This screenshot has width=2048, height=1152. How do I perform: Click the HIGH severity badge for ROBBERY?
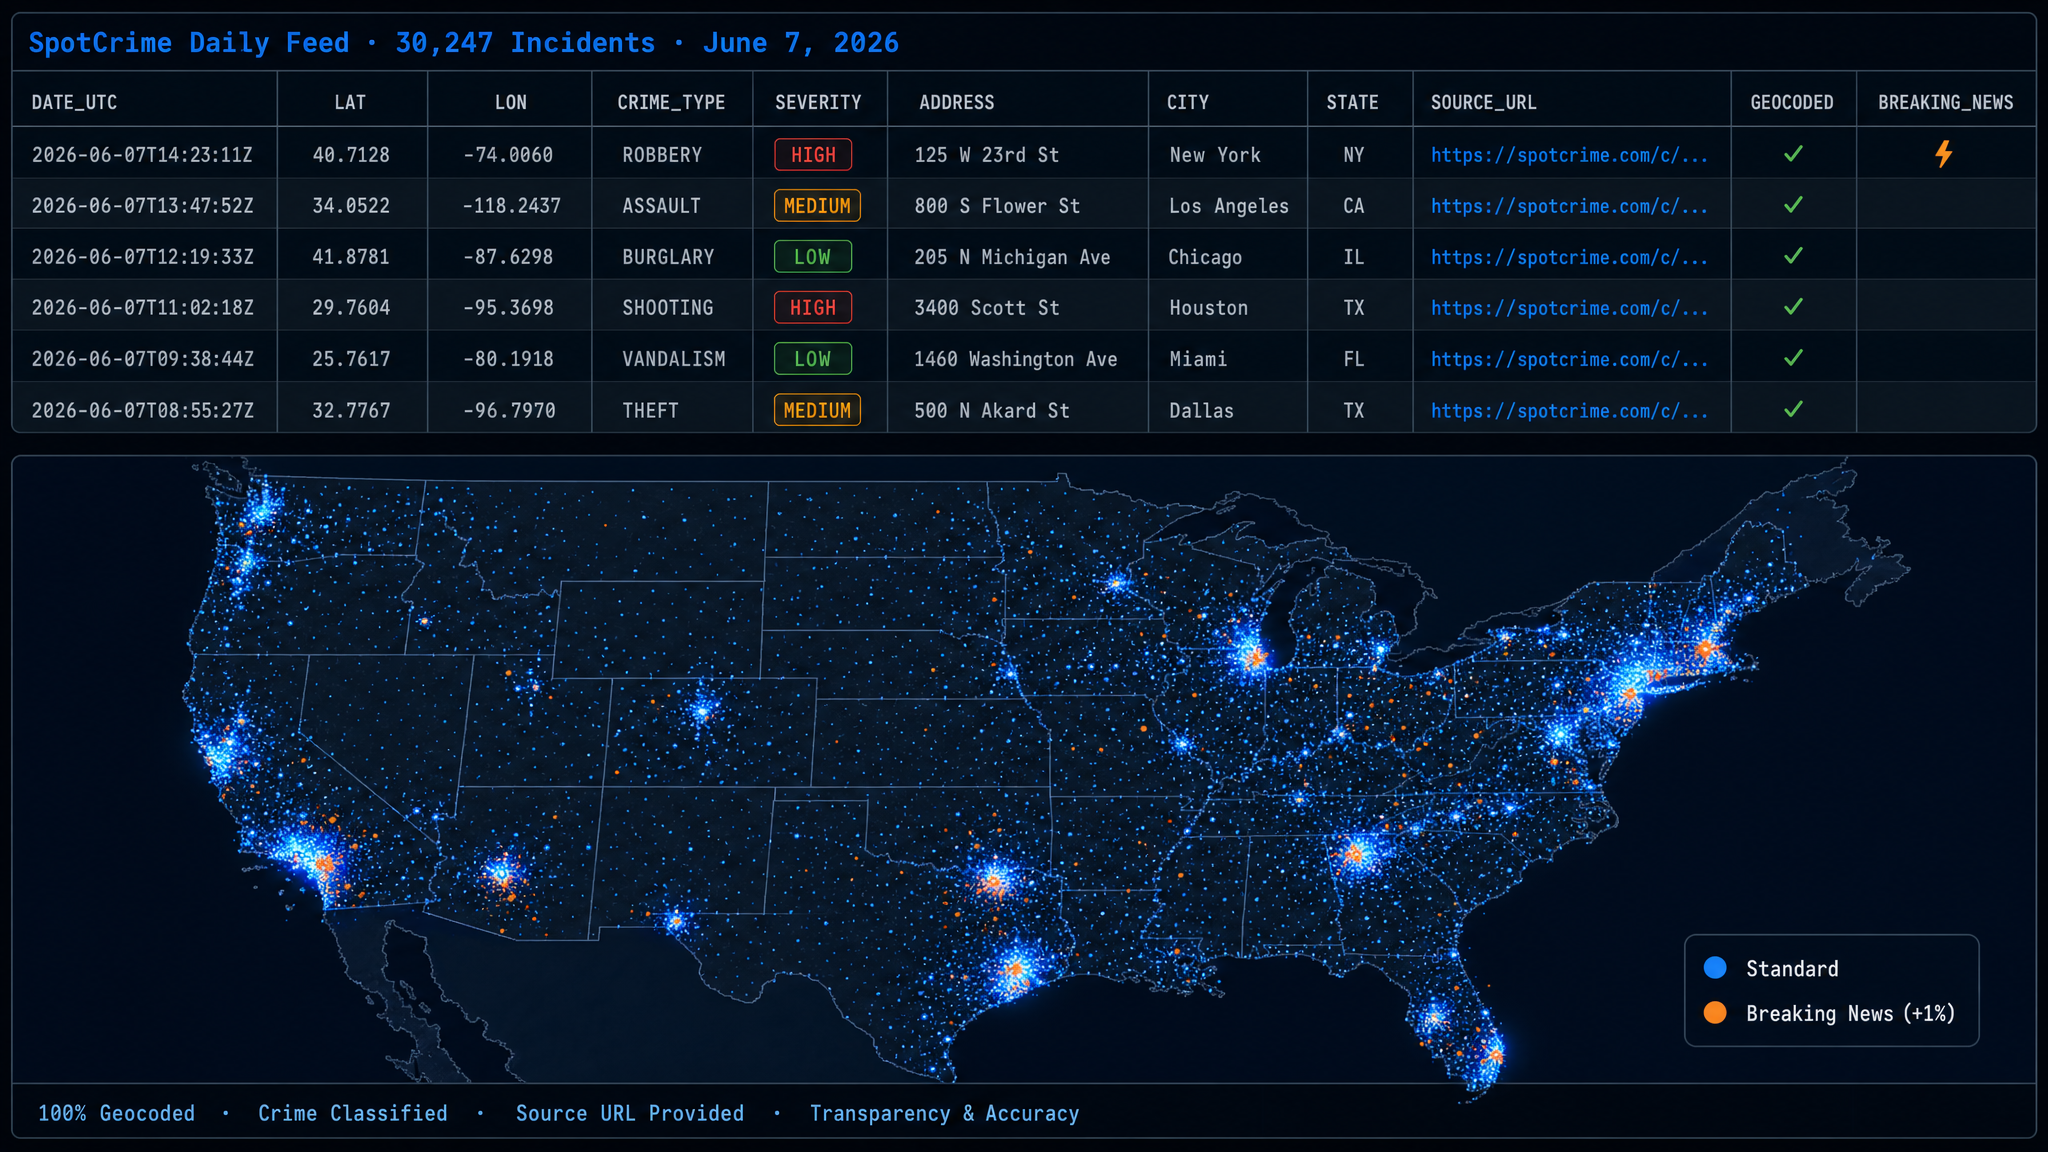[813, 155]
